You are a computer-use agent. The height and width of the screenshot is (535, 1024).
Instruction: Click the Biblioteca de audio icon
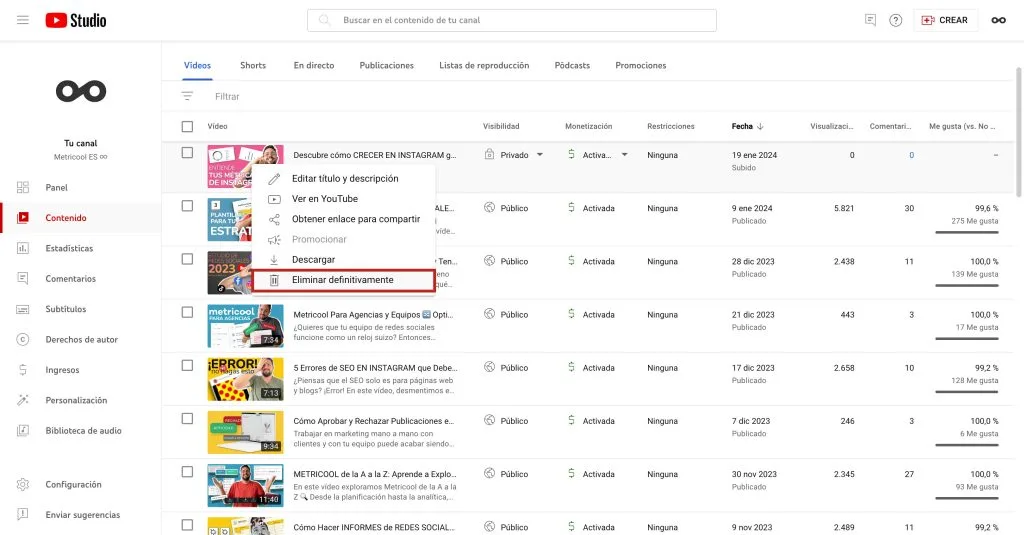(23, 430)
